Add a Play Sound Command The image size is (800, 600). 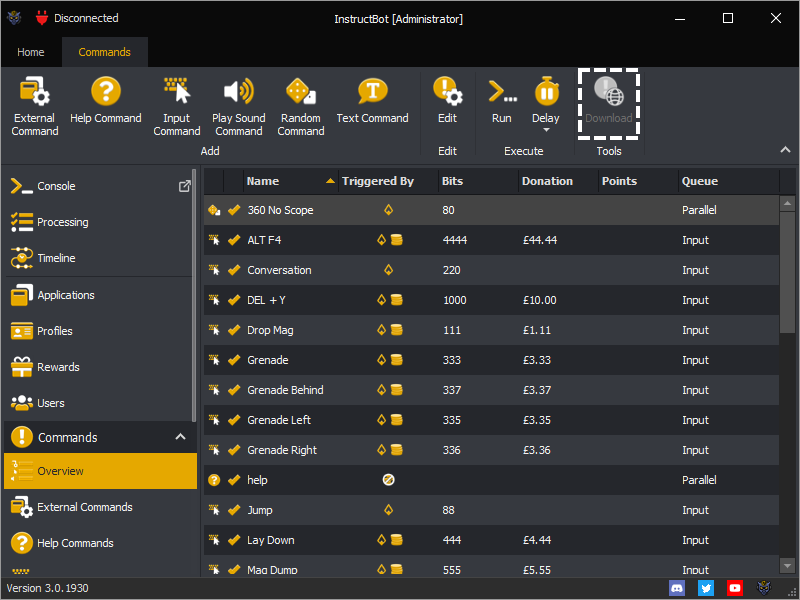click(239, 106)
